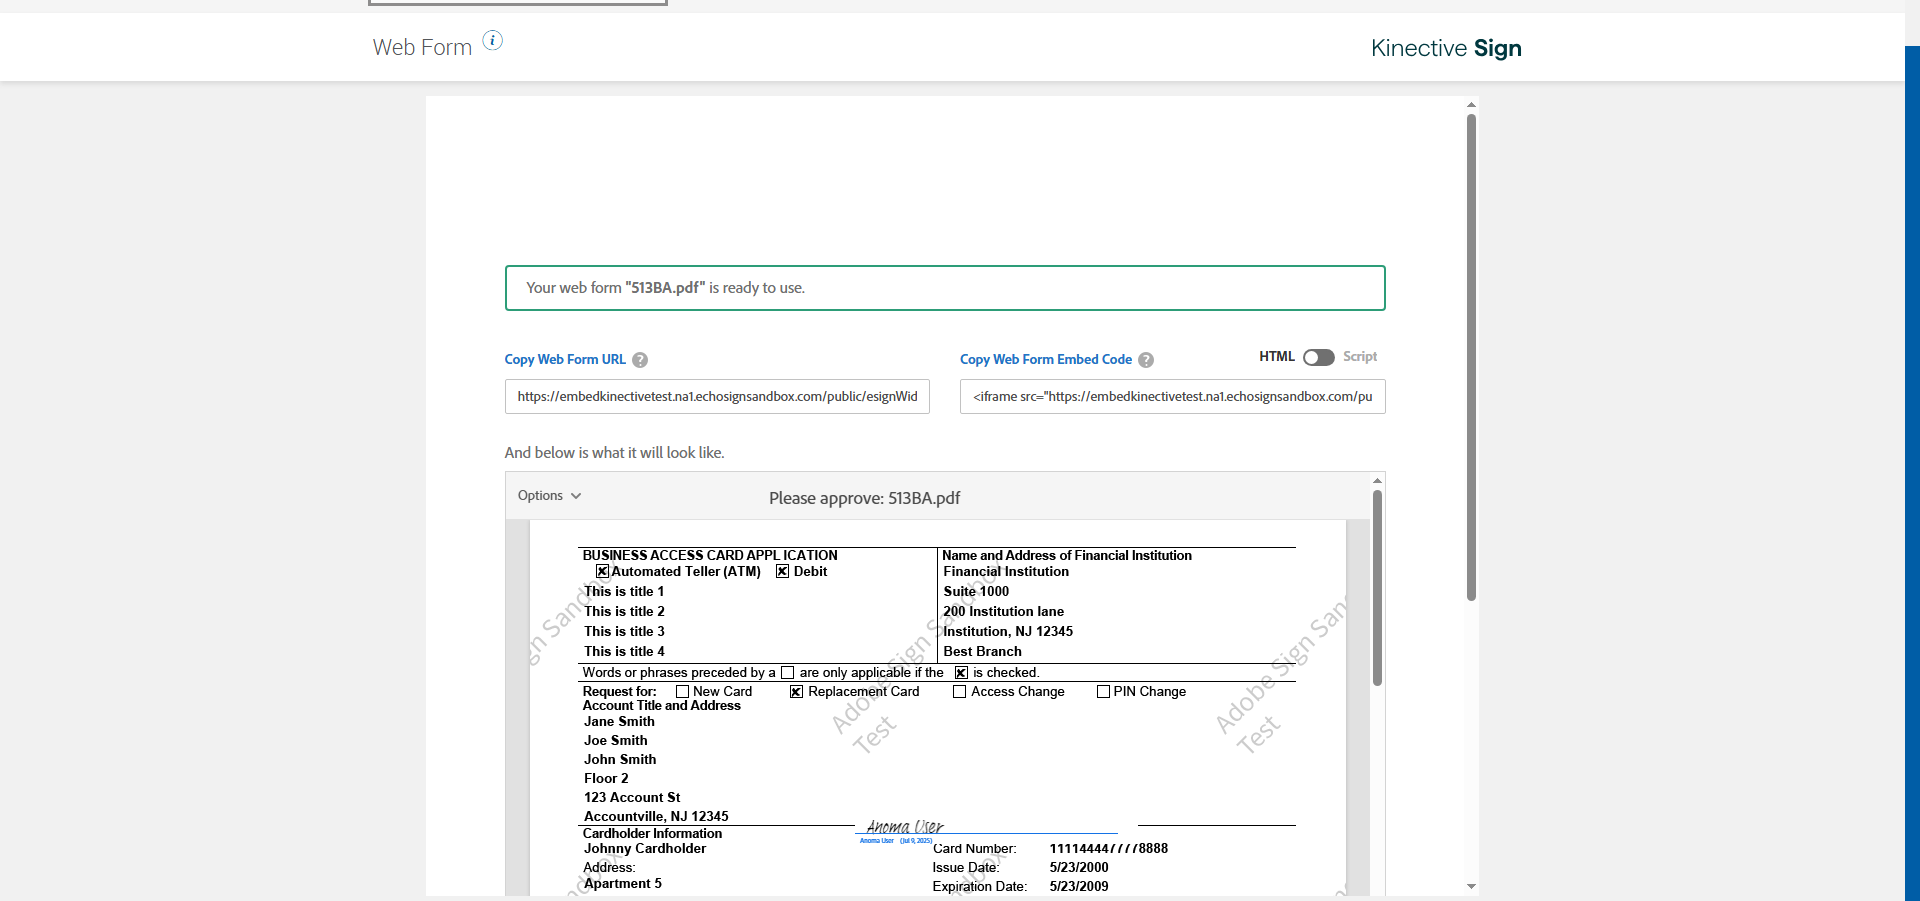Click 'And below is what it will look like.'
This screenshot has width=1920, height=901.
pyautogui.click(x=614, y=453)
